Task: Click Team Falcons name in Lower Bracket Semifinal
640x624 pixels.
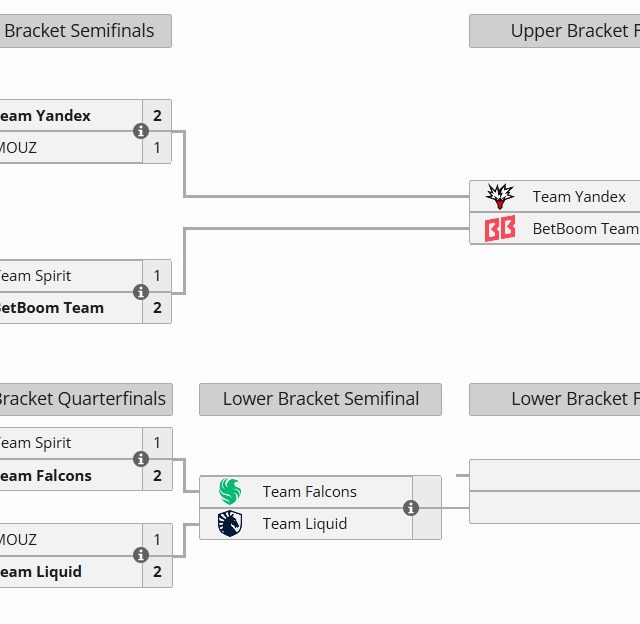Action: coord(309,492)
